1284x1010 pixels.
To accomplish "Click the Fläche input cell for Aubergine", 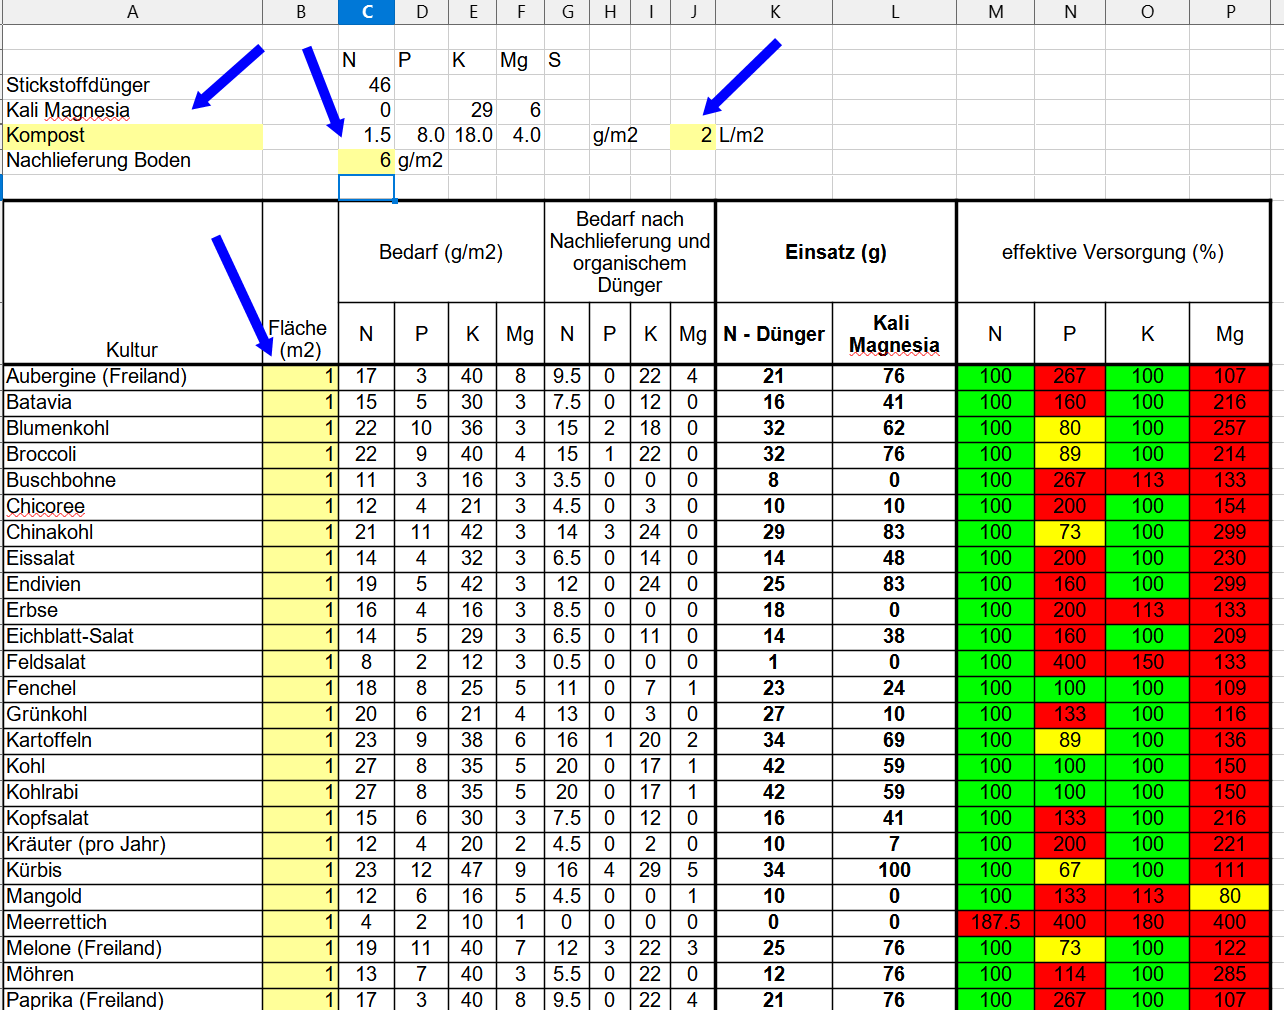I will (301, 377).
